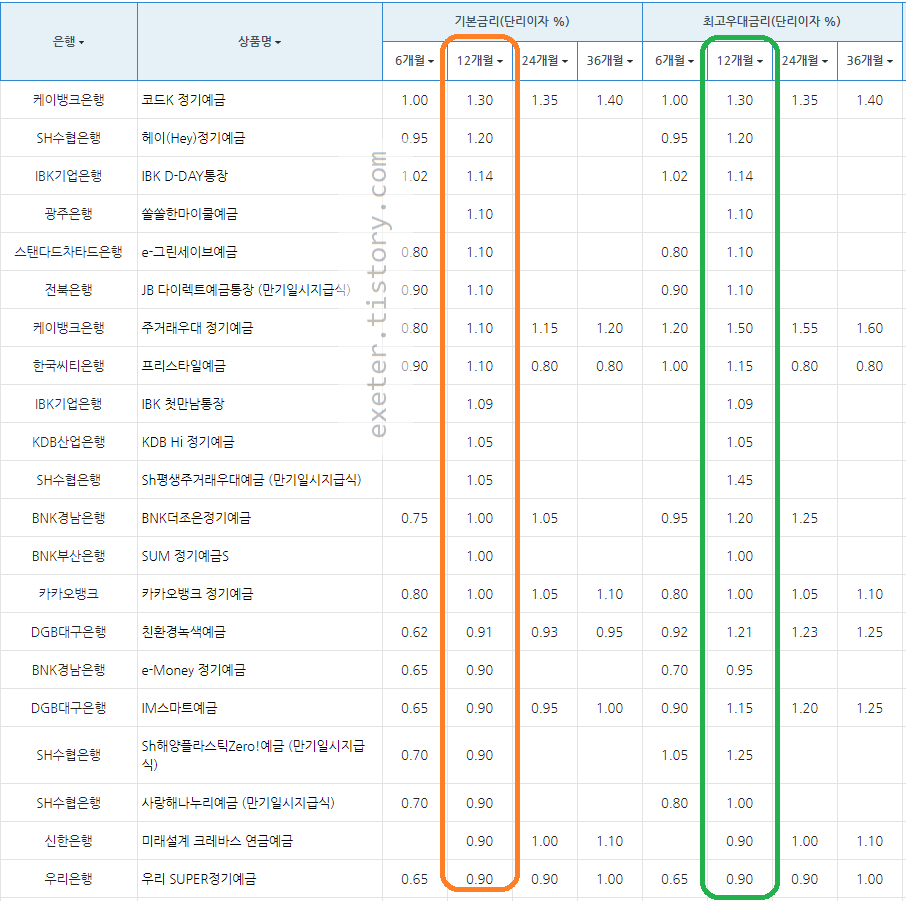
Task: Click JB 다이렉트예금통장 product name
Action: coord(246,290)
